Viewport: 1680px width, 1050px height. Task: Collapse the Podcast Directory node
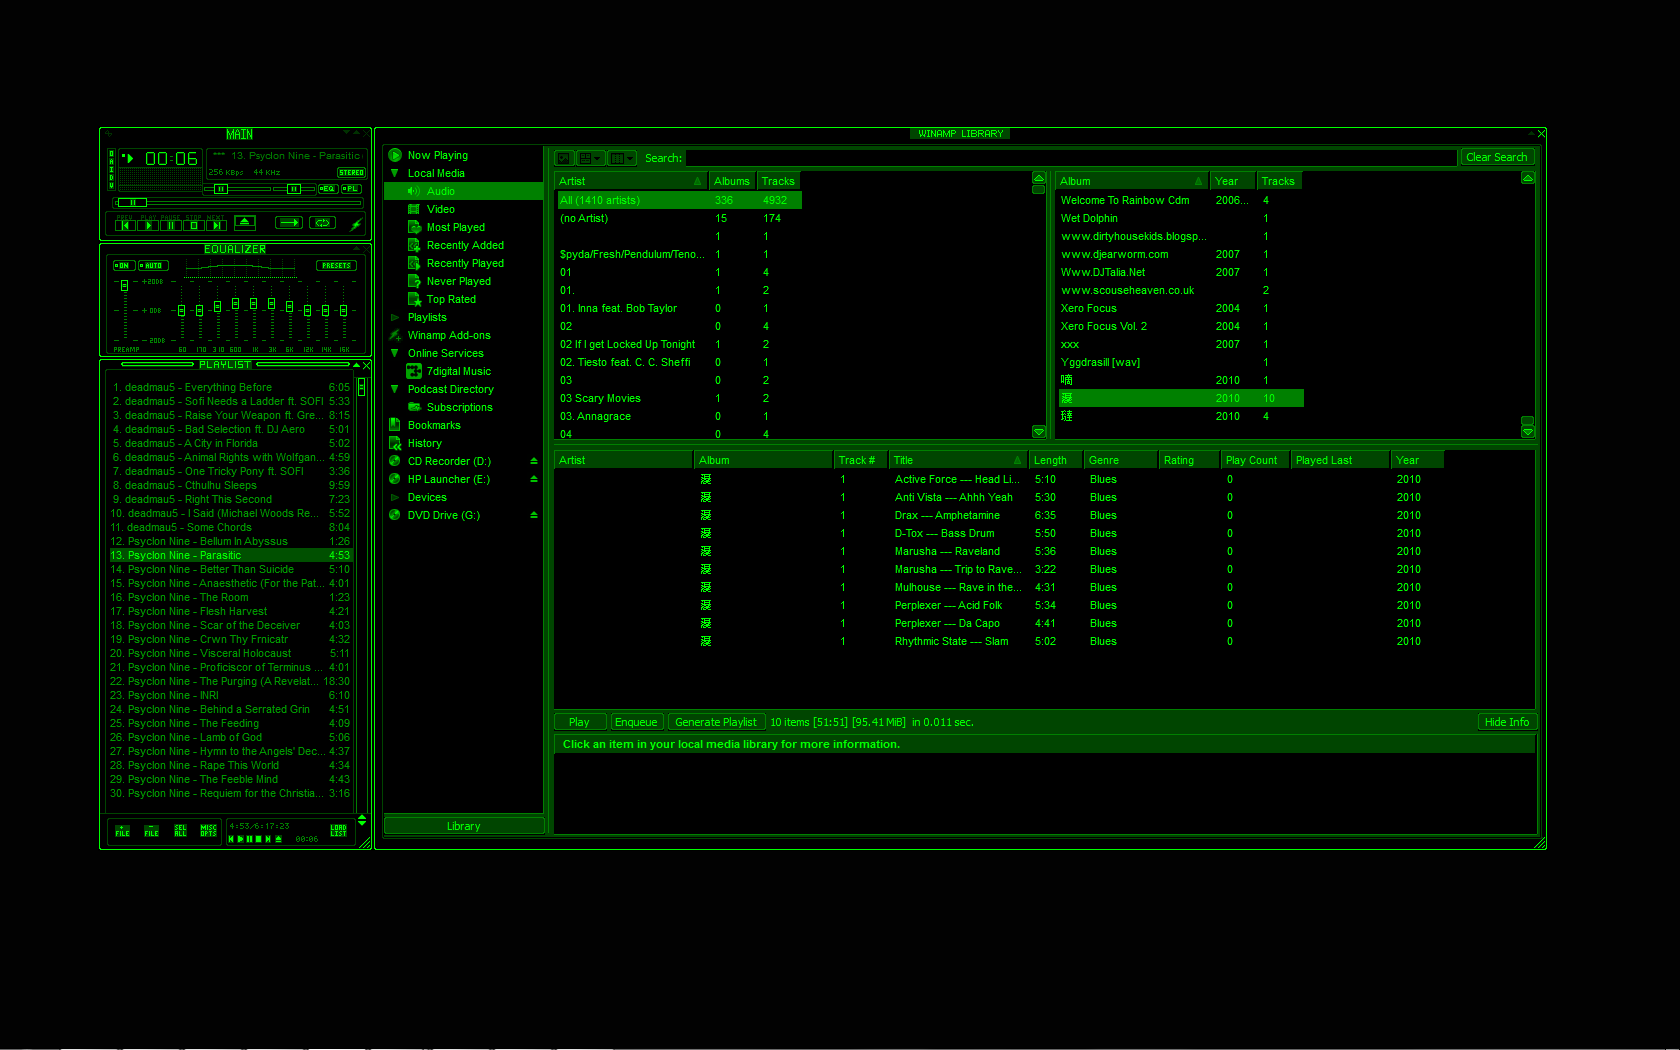395,389
